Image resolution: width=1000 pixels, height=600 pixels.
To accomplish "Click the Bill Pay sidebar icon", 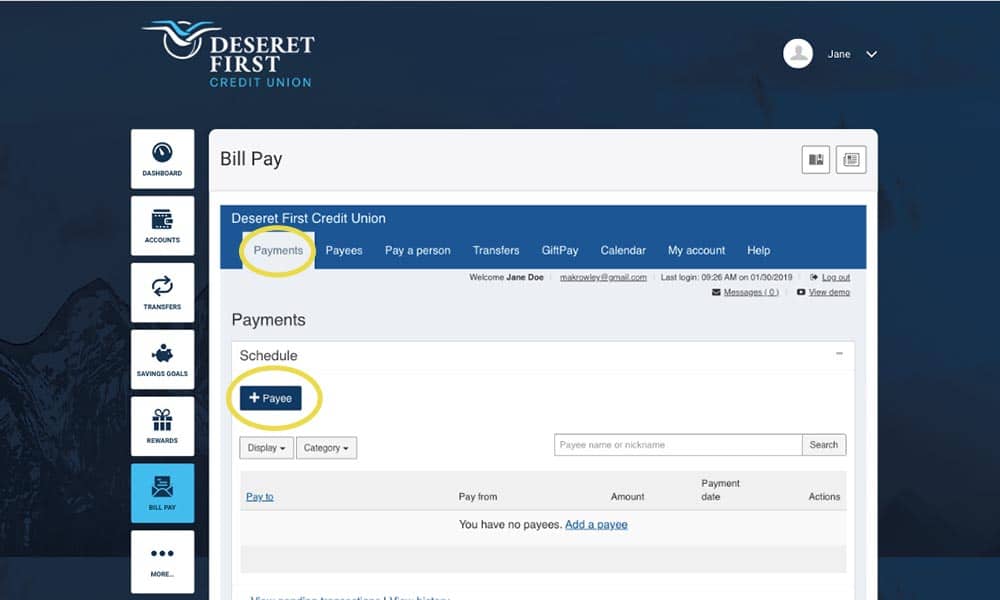I will pos(162,493).
